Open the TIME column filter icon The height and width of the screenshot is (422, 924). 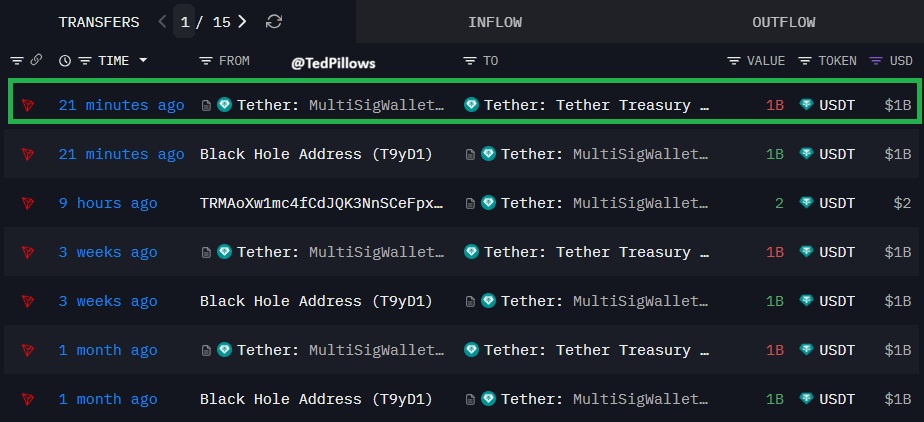pos(85,60)
